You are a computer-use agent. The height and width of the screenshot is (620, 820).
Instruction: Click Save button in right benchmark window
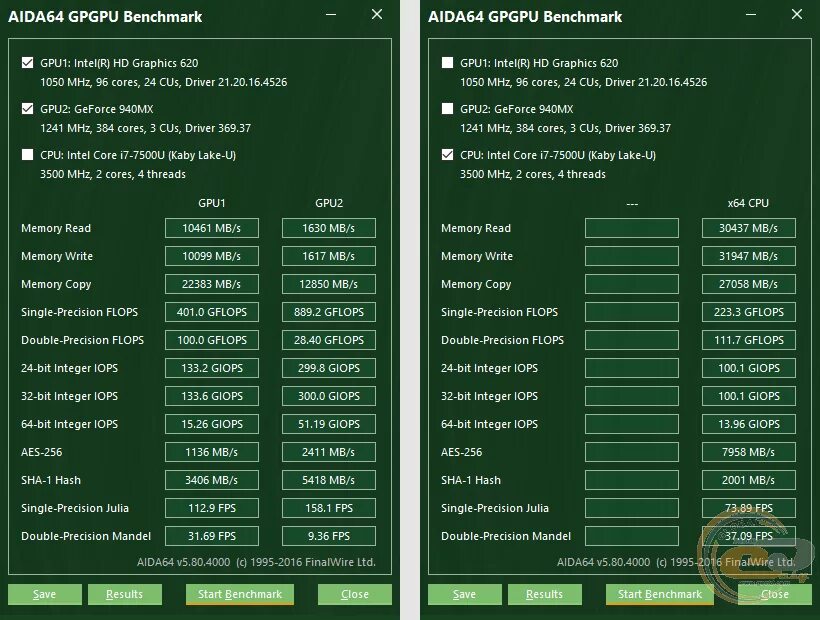click(x=464, y=594)
